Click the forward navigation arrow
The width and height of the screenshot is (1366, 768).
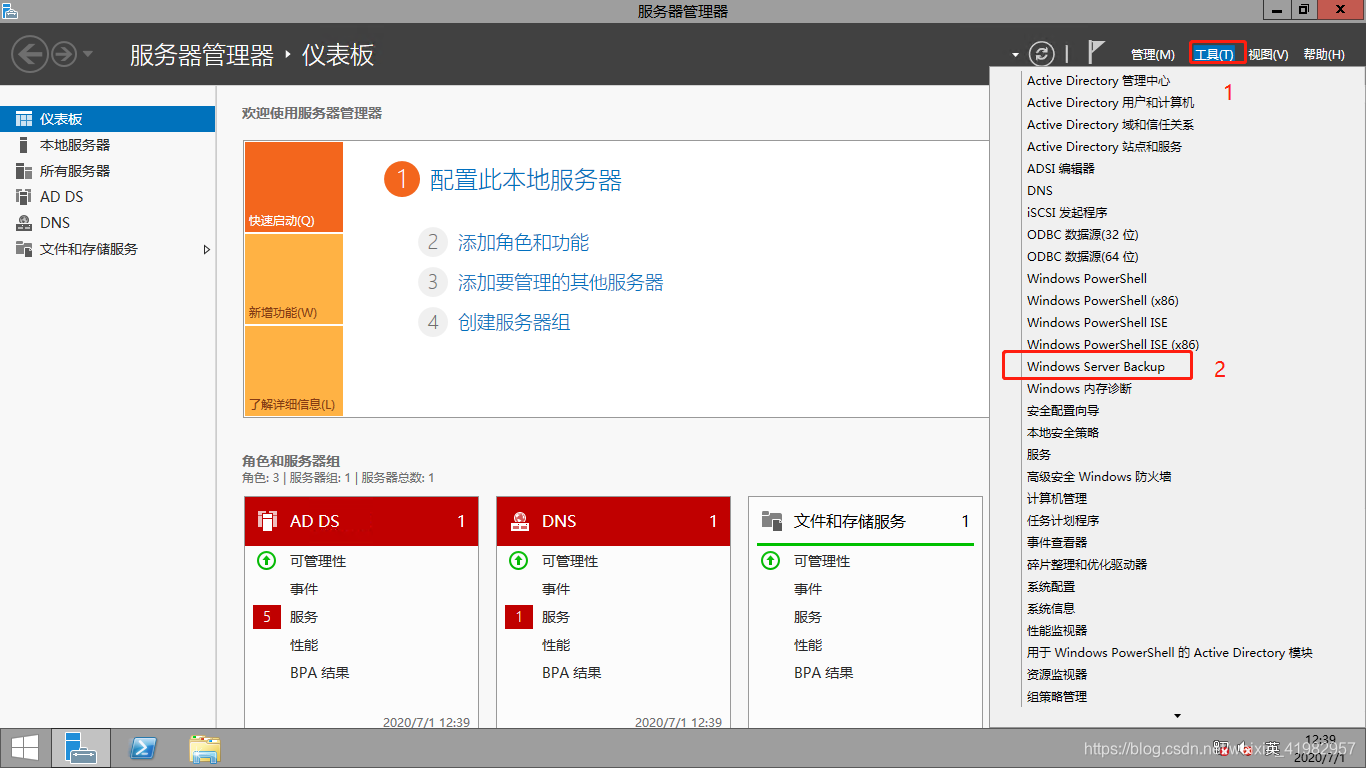64,53
